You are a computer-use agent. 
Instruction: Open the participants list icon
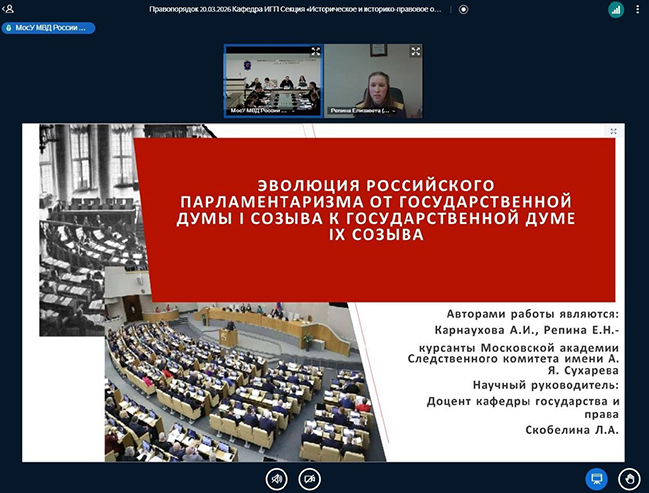tap(9, 8)
